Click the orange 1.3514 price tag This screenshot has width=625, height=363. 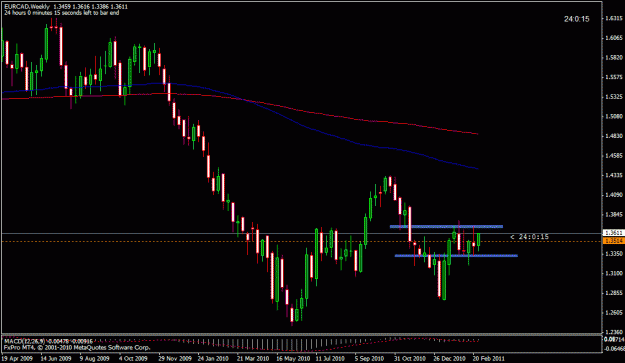pyautogui.click(x=613, y=241)
